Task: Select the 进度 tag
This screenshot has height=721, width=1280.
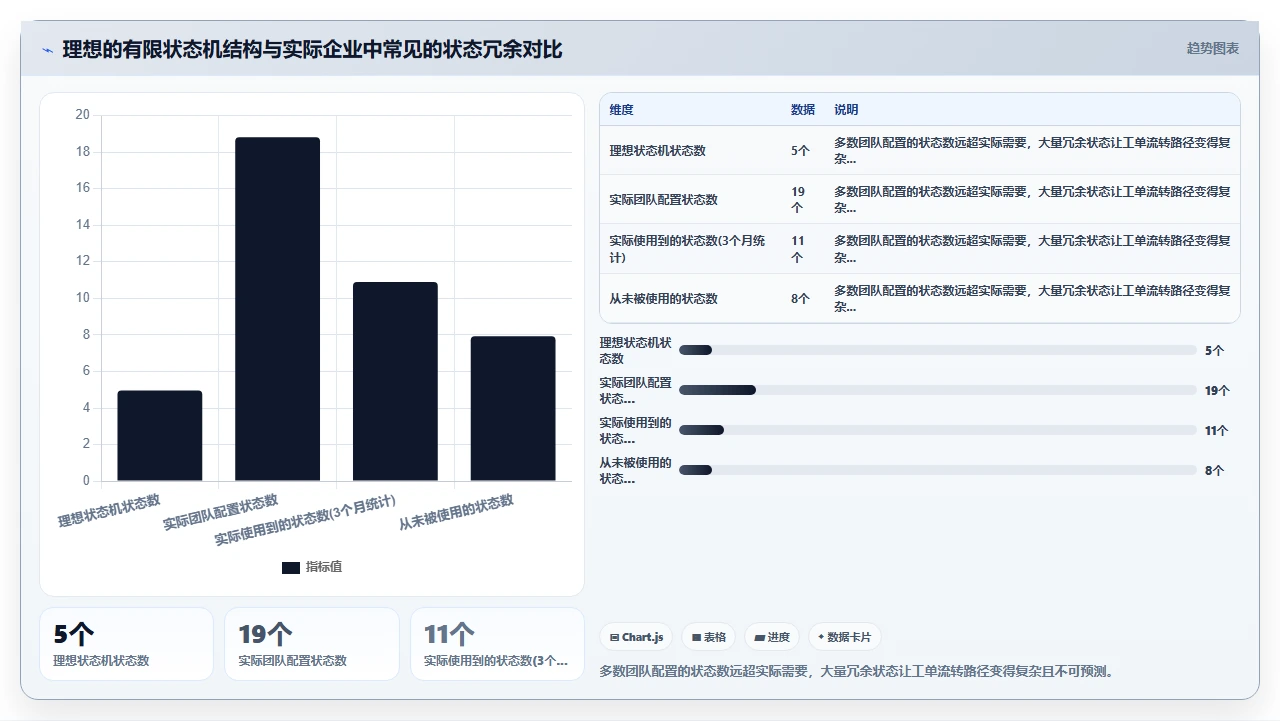Action: pos(772,637)
